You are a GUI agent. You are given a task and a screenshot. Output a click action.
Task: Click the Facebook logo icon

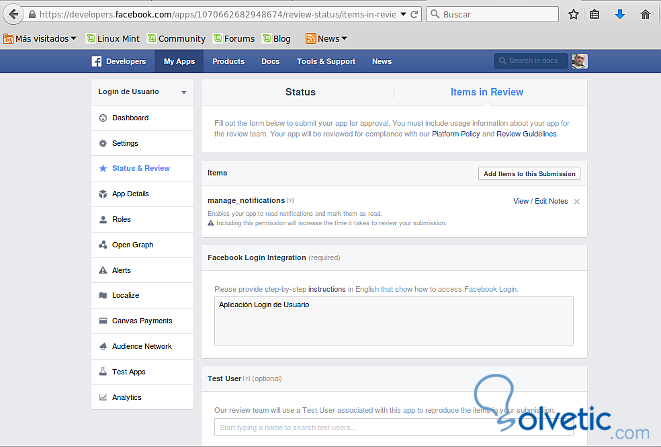97,62
